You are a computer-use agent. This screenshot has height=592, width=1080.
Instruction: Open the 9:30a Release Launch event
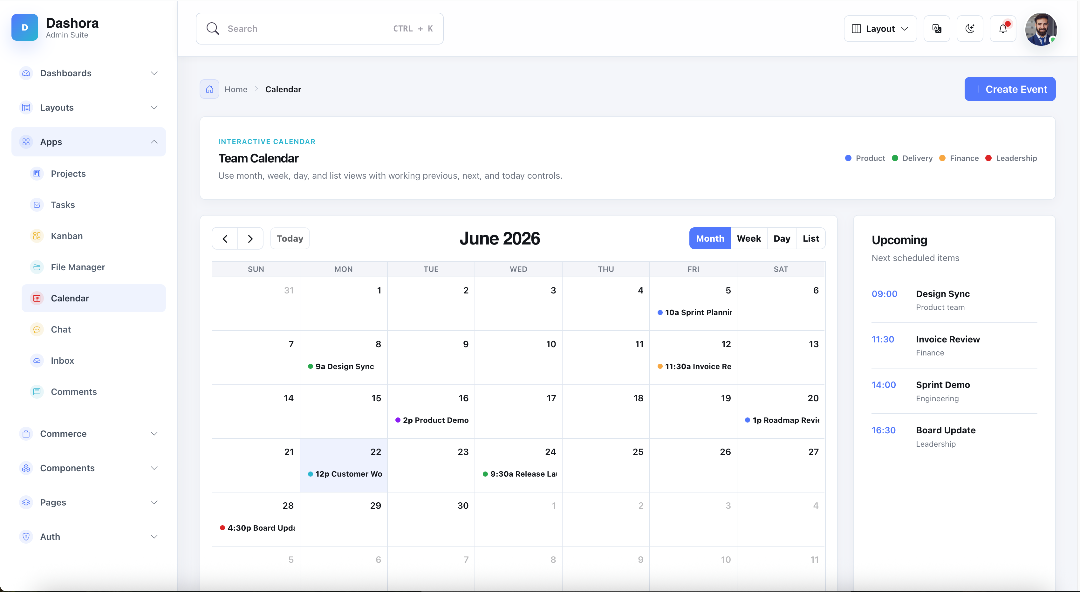pos(519,474)
